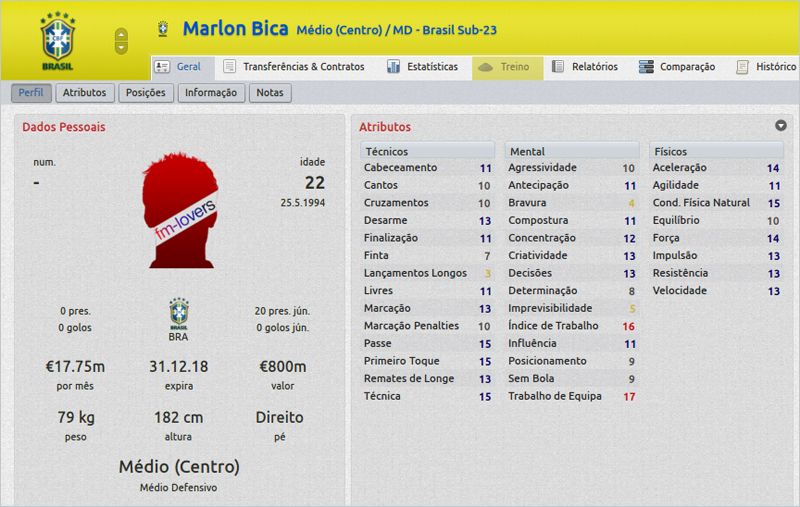
Task: Open the Informação view
Action: (x=210, y=93)
